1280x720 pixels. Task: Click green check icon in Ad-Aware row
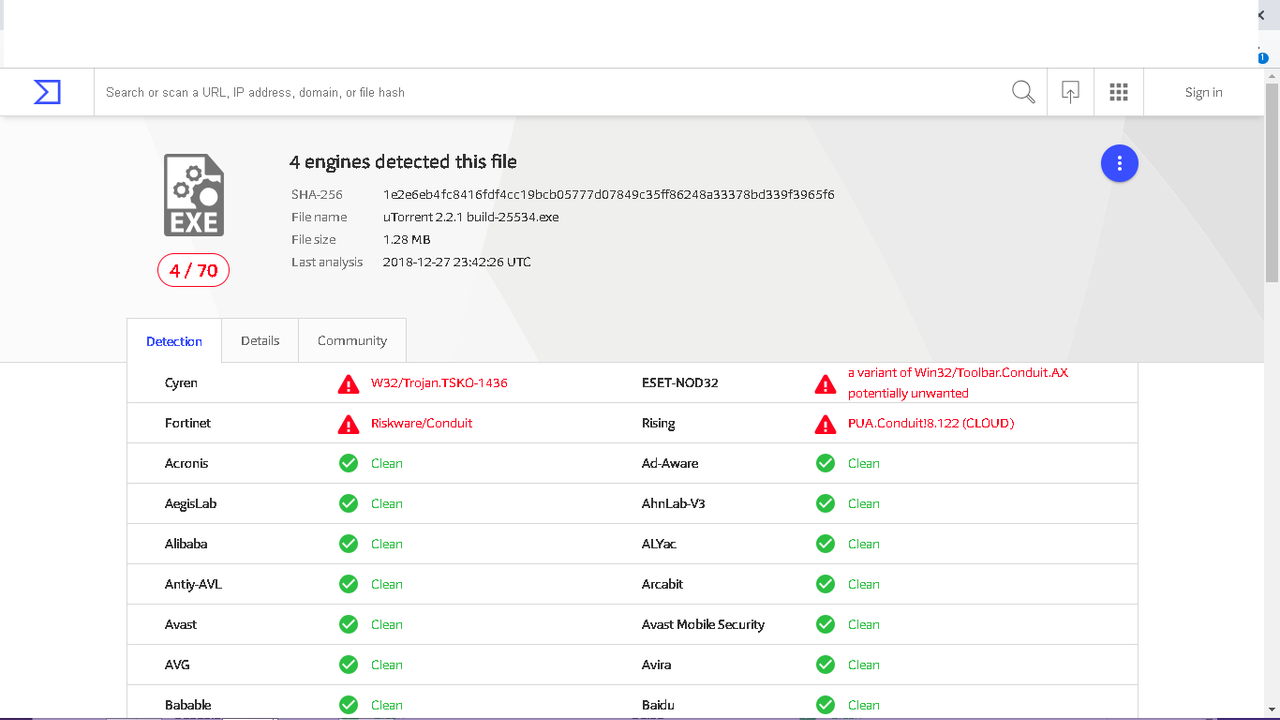(825, 463)
